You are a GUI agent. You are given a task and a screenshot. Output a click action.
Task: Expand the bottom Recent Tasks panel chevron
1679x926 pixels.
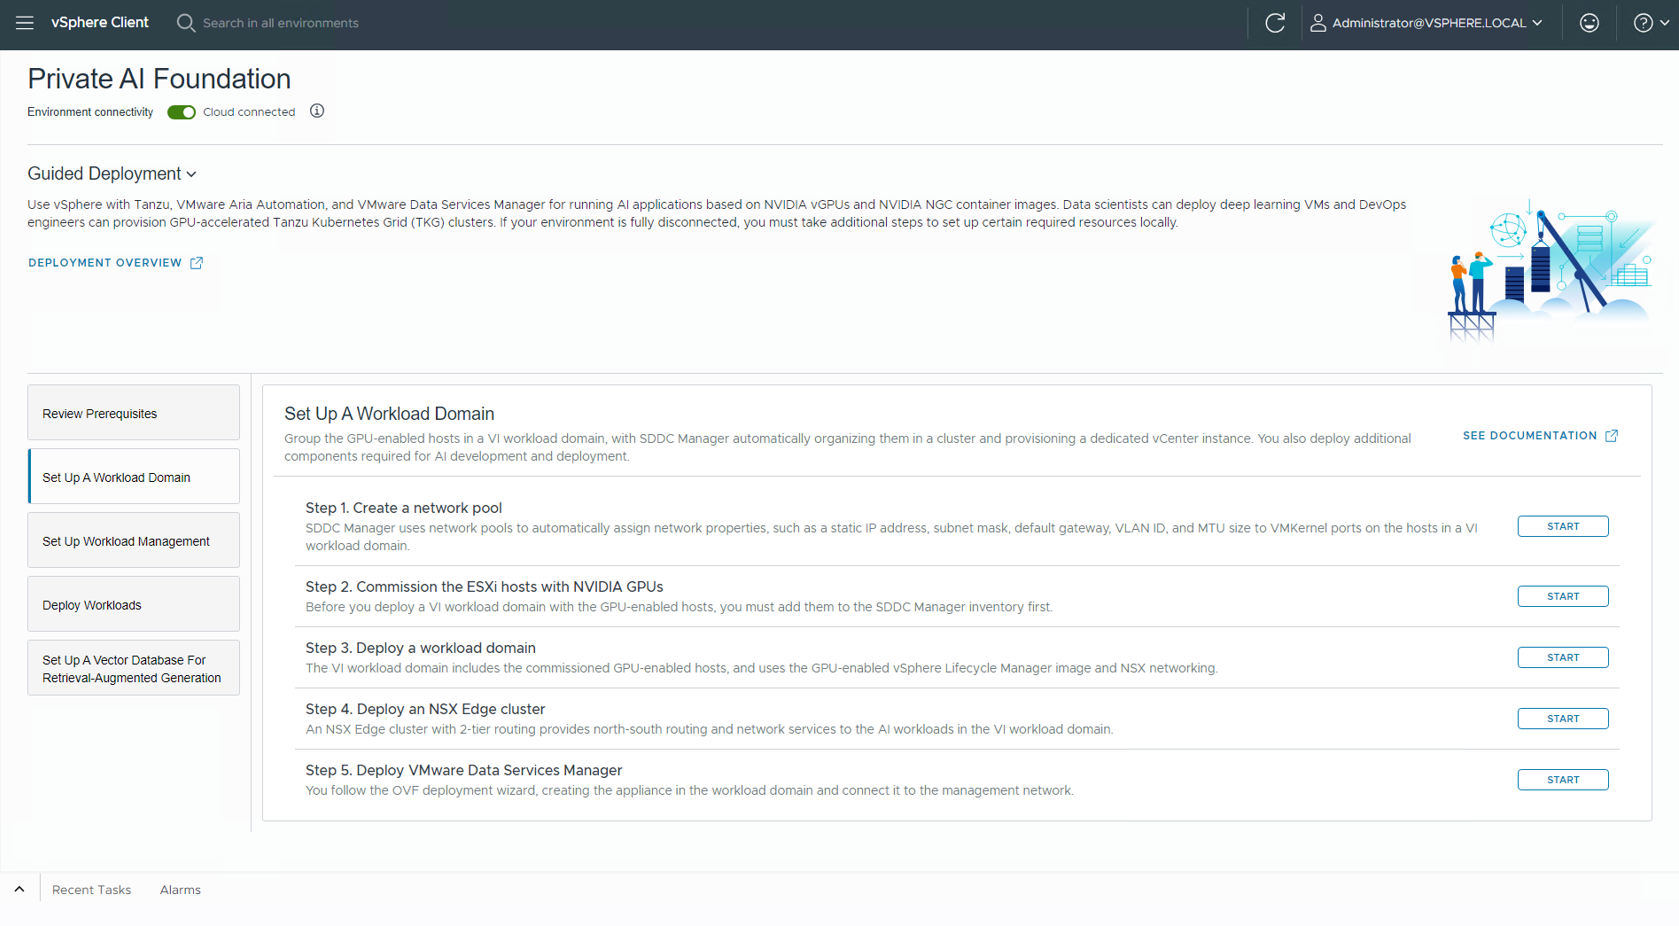19,889
